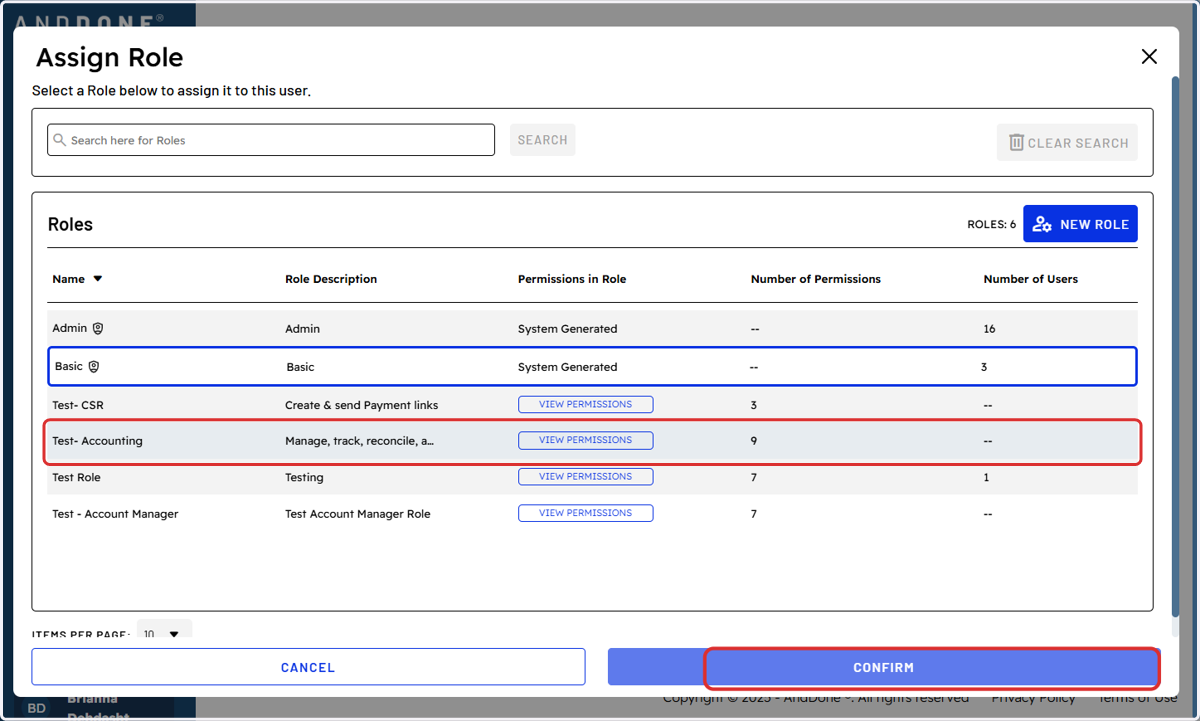View permissions for the Test Role row
Image resolution: width=1200 pixels, height=721 pixels.
585,476
